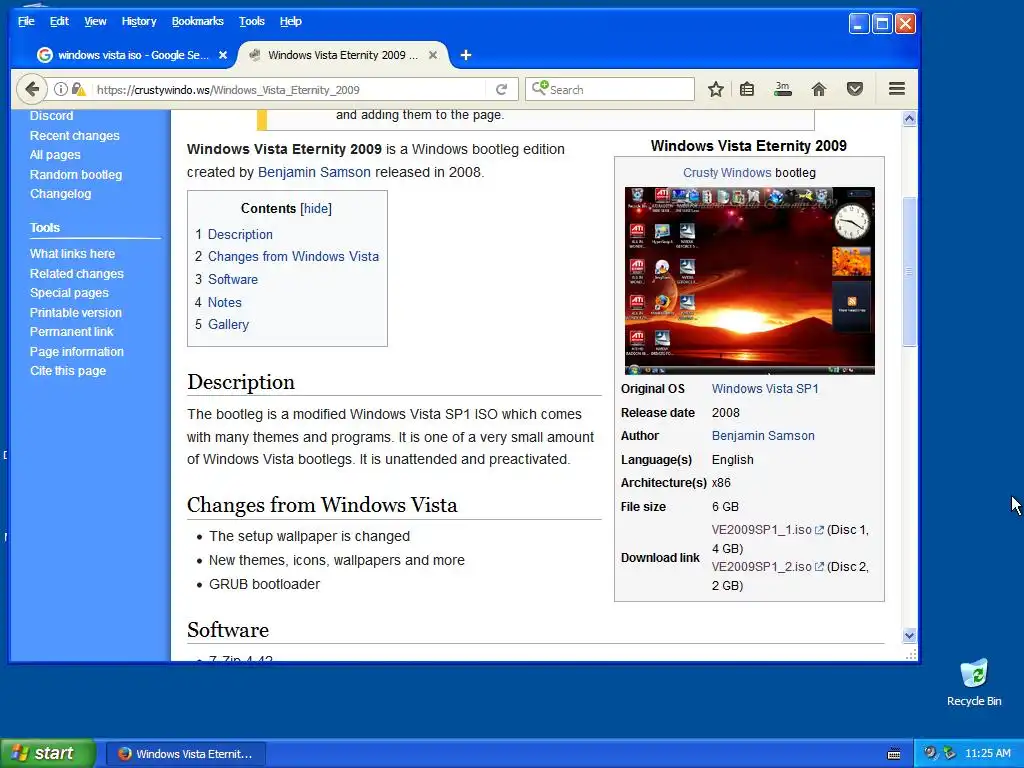The image size is (1024, 768).
Task: Open the History menu
Action: (x=138, y=21)
